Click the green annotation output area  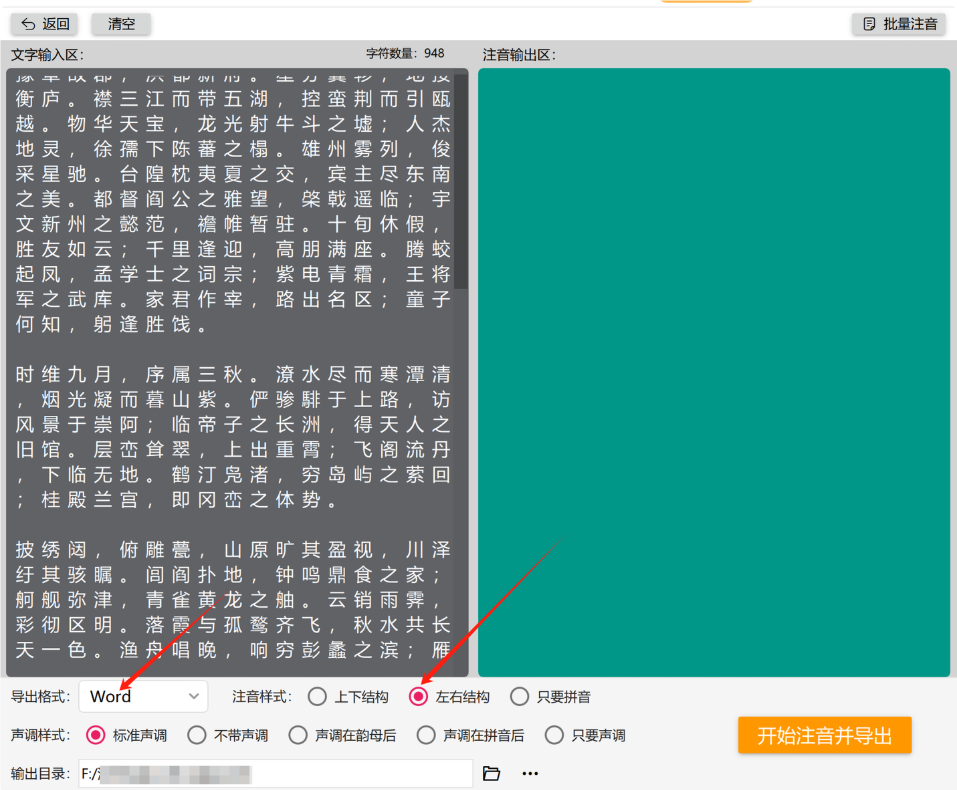(714, 372)
